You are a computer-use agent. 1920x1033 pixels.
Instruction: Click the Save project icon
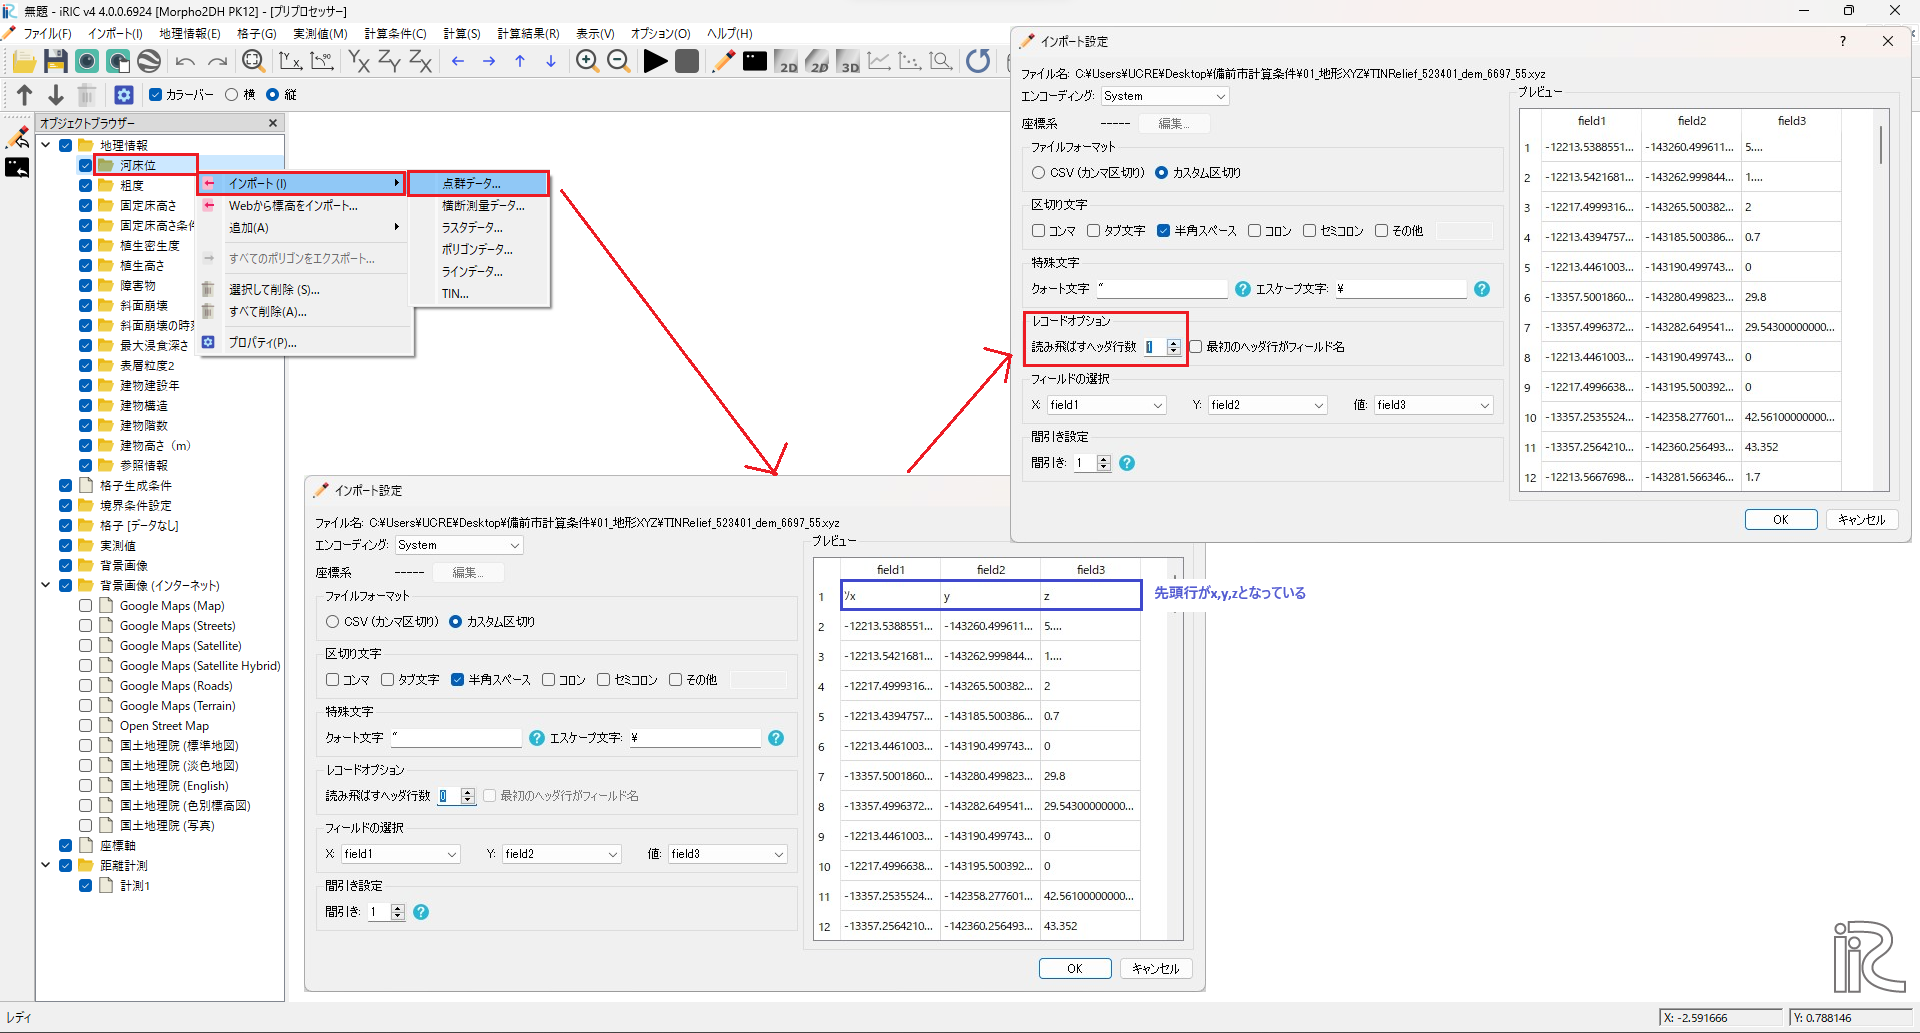(x=56, y=62)
